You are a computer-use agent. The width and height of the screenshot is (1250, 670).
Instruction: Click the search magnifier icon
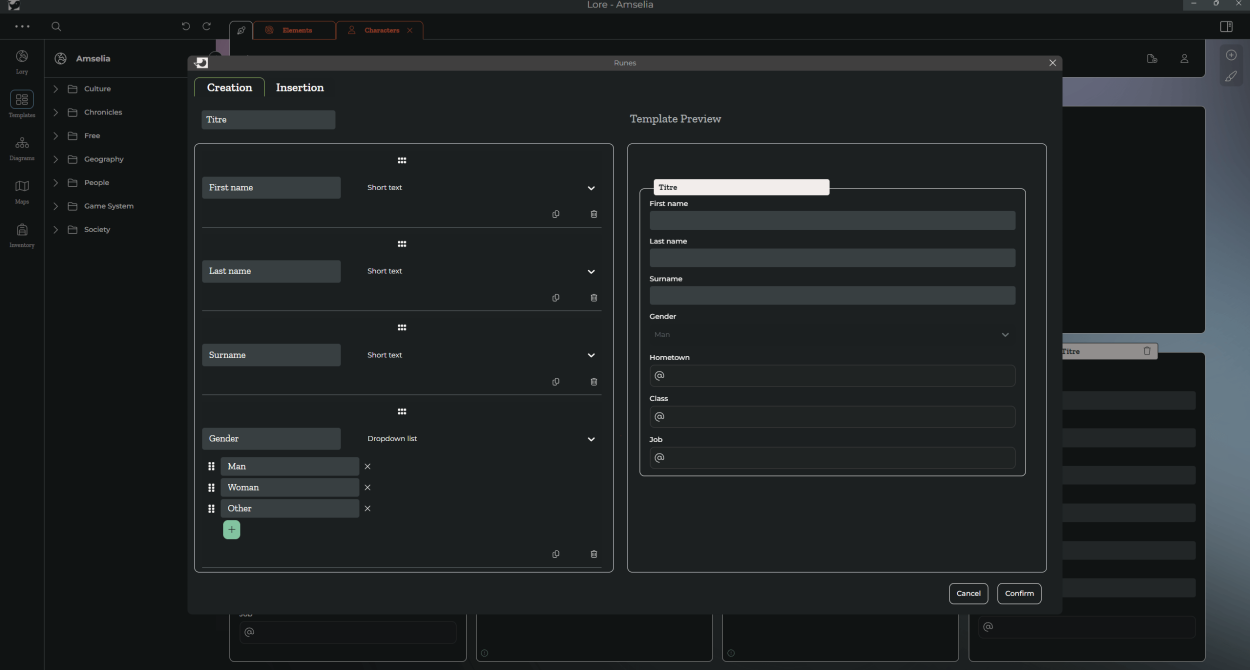(56, 27)
